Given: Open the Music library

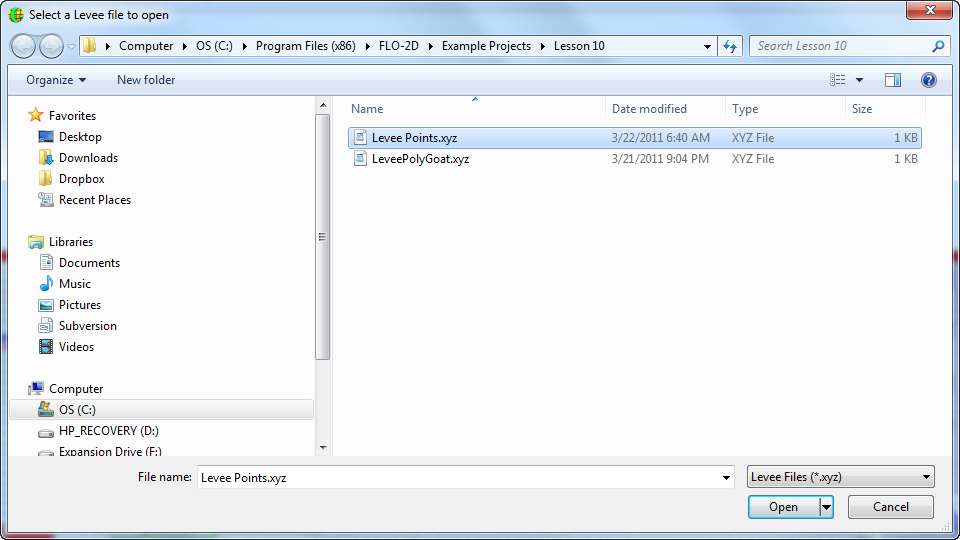Looking at the screenshot, I should 74,284.
